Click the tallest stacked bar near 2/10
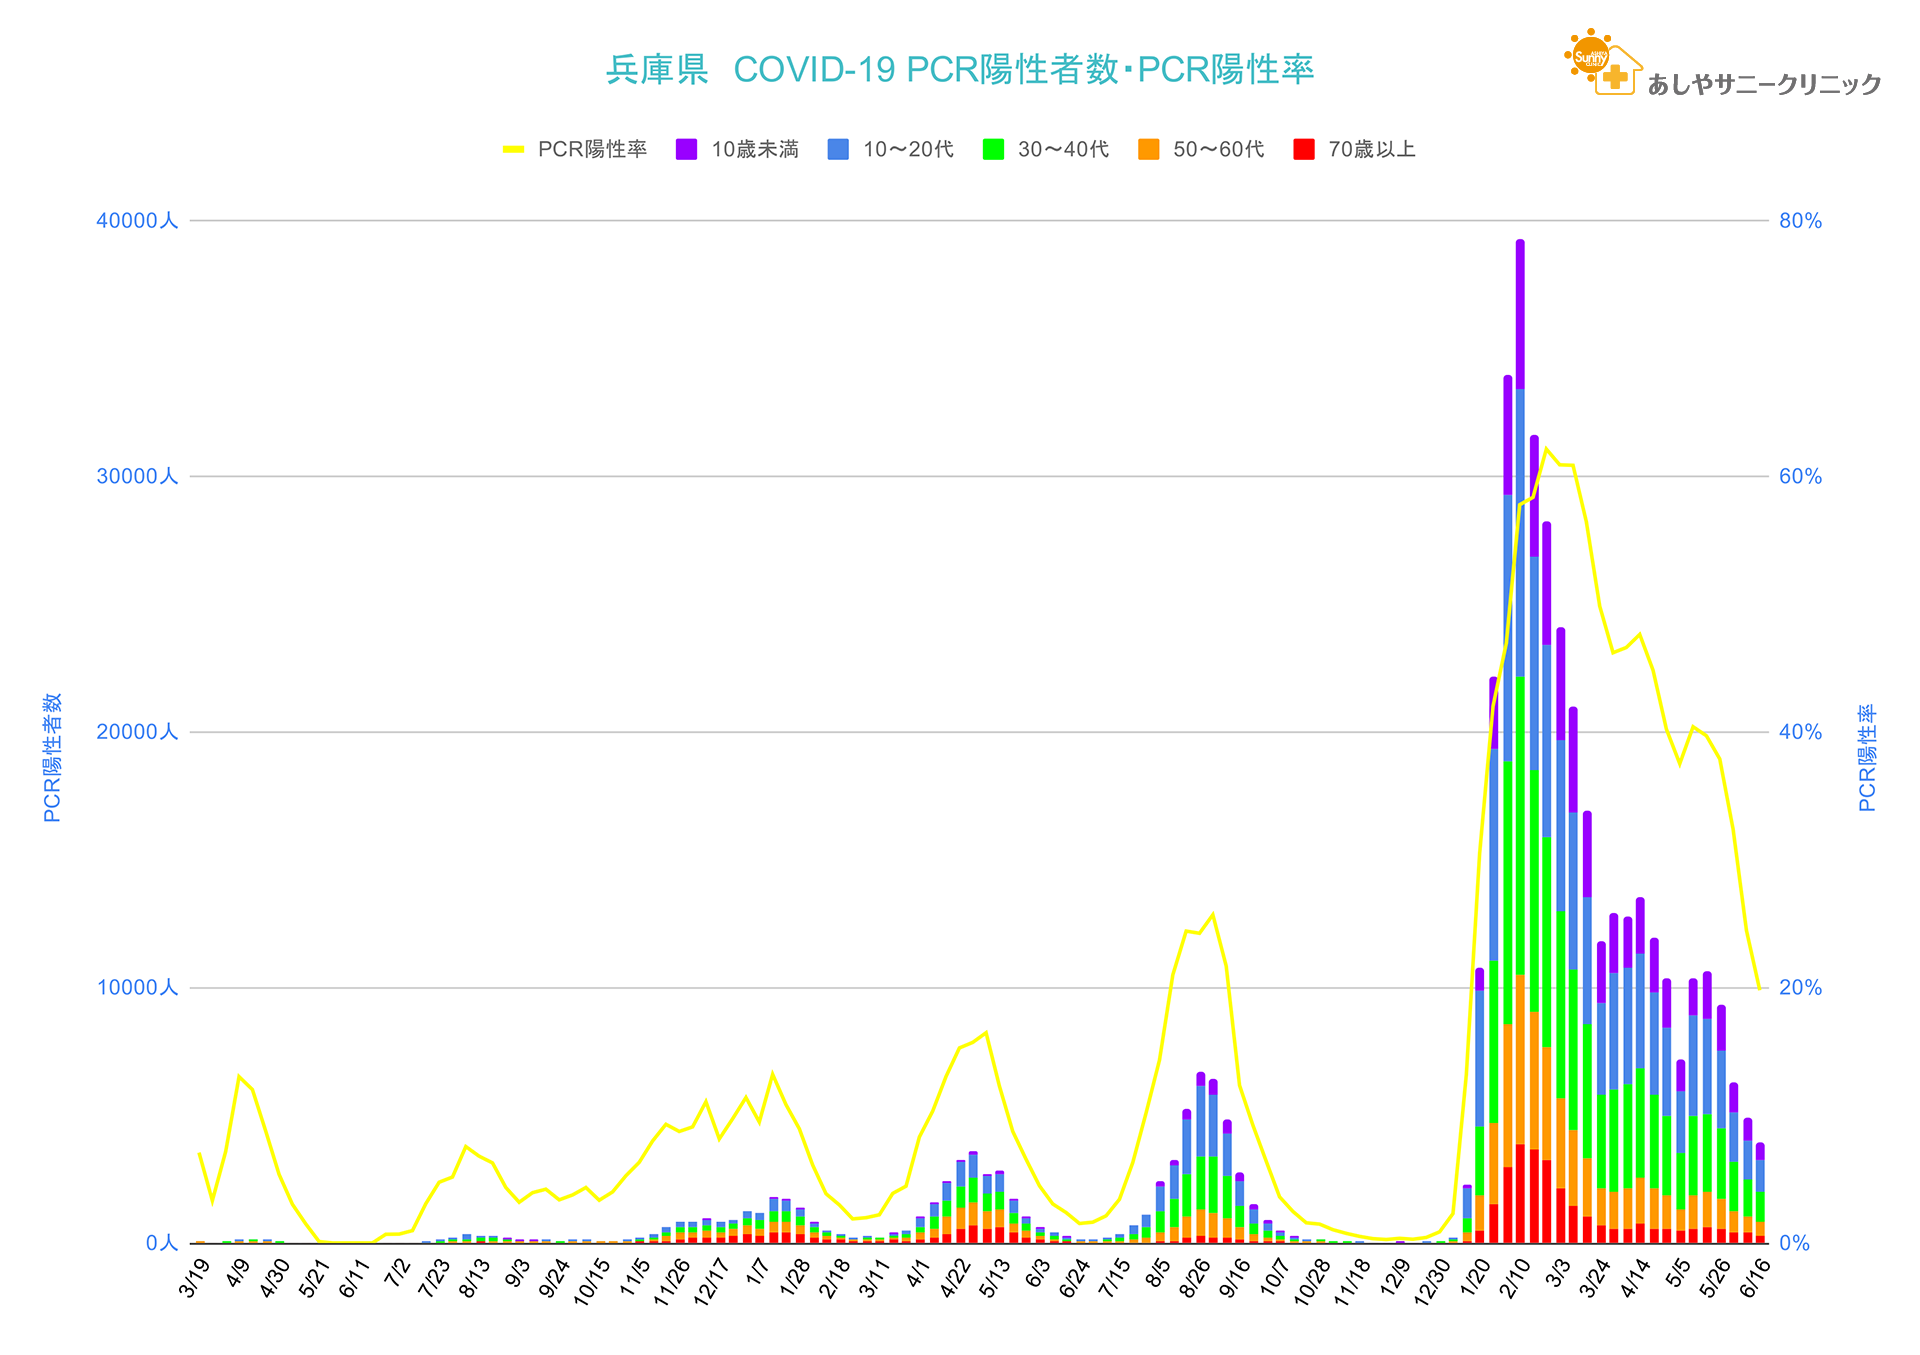The image size is (1920, 1355). [x=1520, y=740]
